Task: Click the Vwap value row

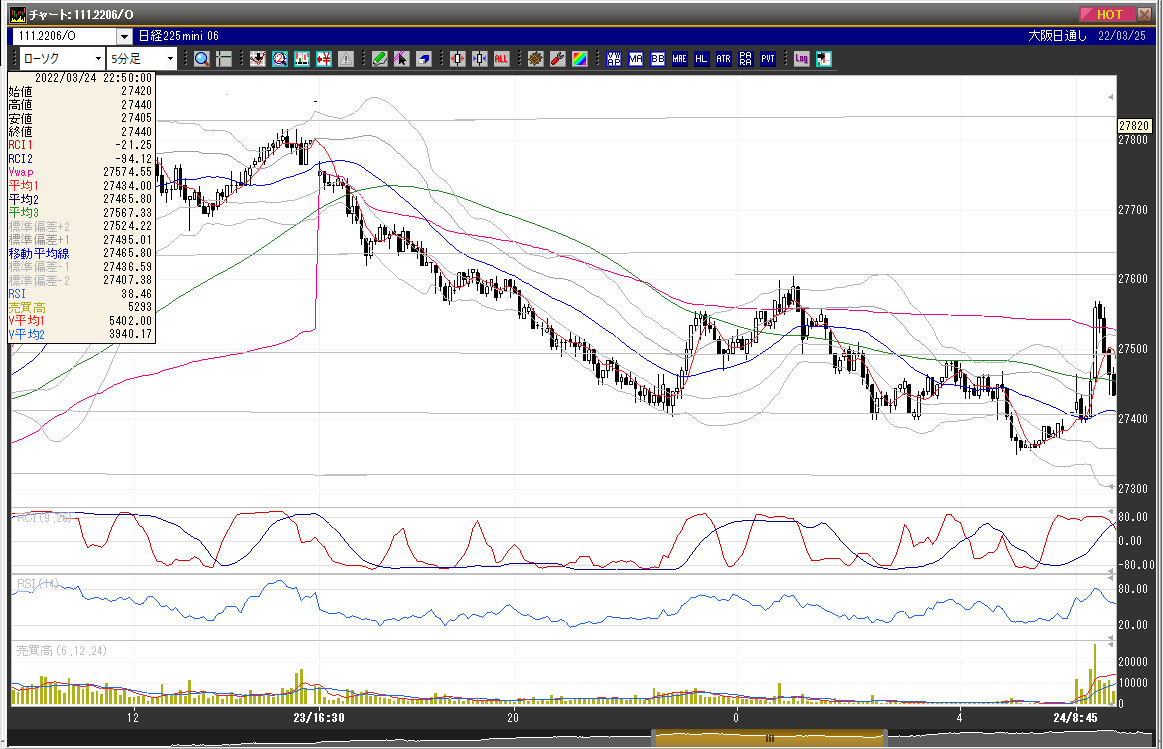Action: [x=81, y=172]
